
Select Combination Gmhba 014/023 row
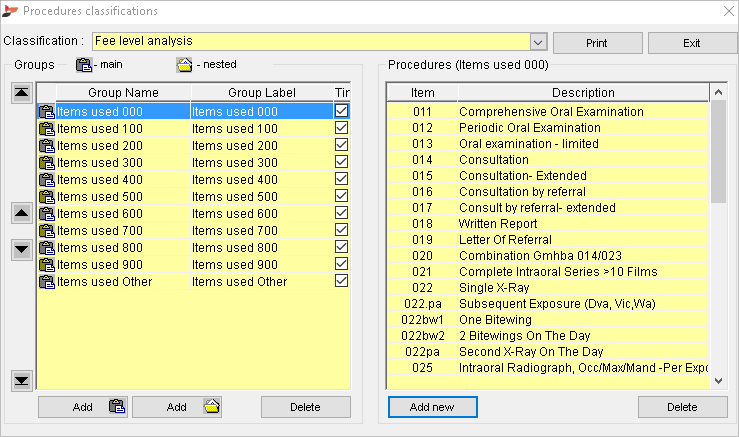click(x=548, y=256)
